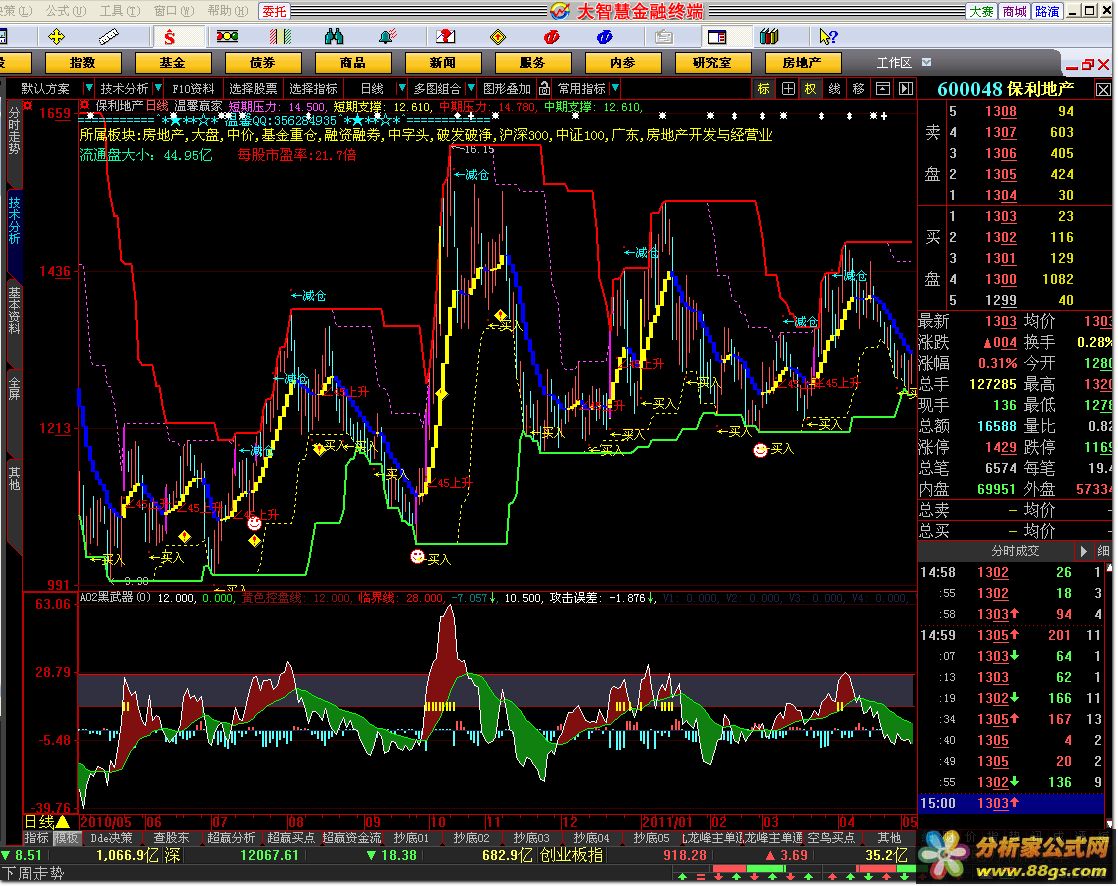The height and width of the screenshot is (886, 1118).
Task: Select the 超赢分析 indicator tab
Action: (231, 838)
